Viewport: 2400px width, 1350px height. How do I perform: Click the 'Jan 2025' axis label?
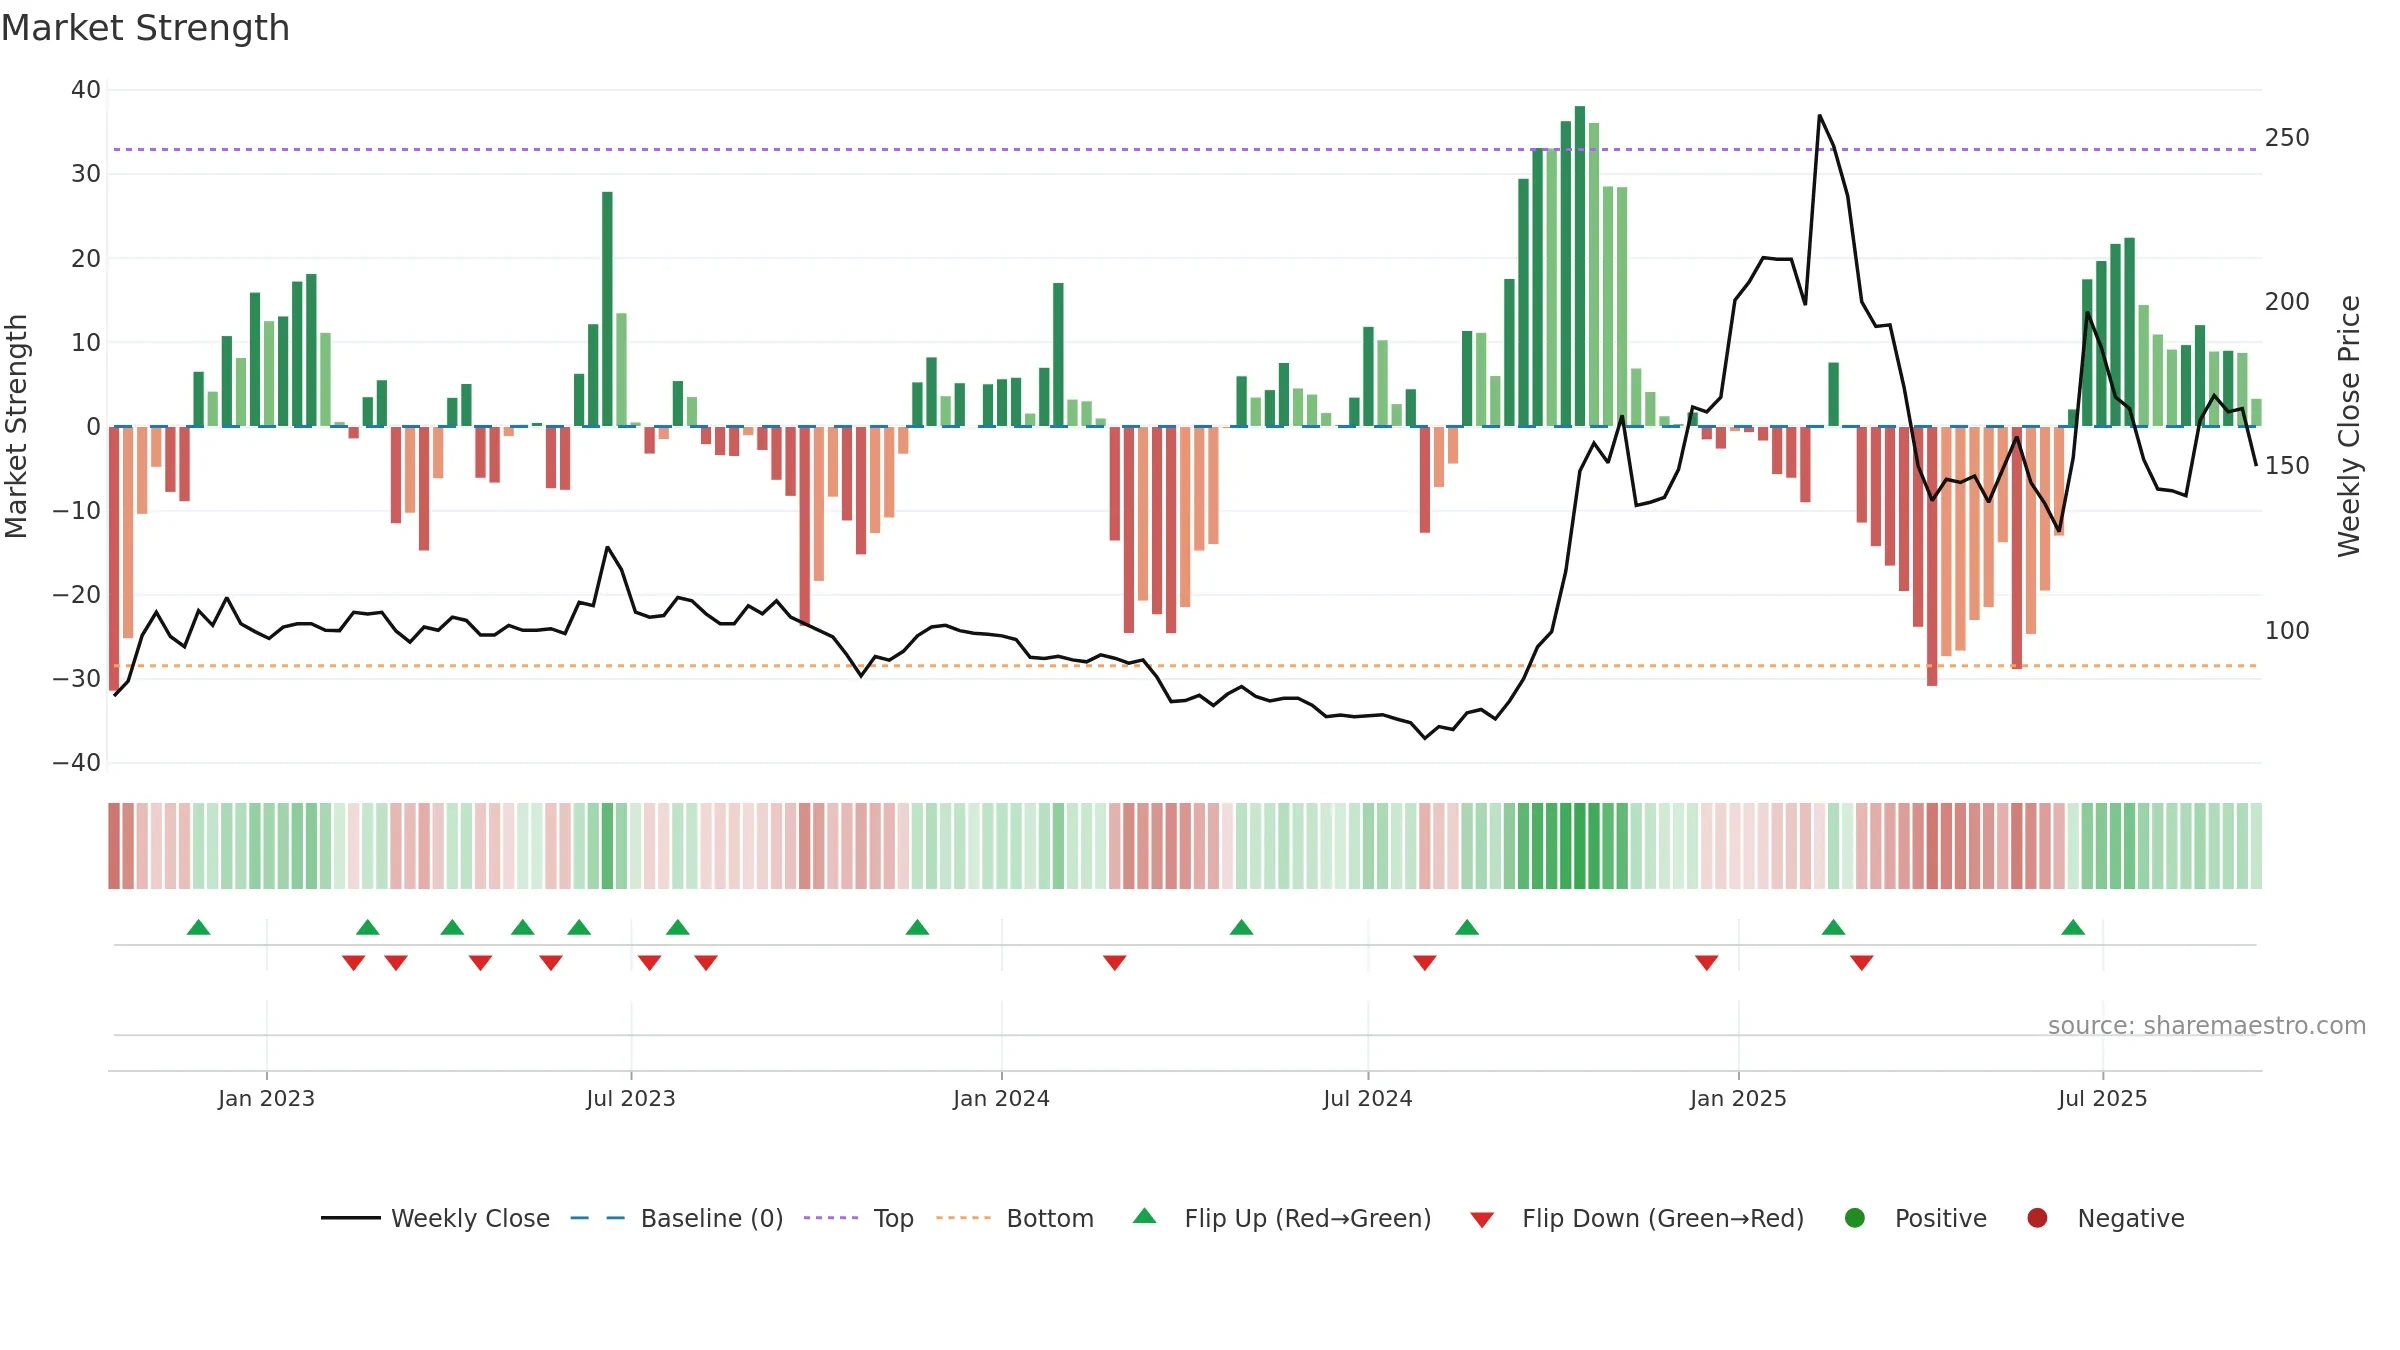[x=1738, y=1098]
